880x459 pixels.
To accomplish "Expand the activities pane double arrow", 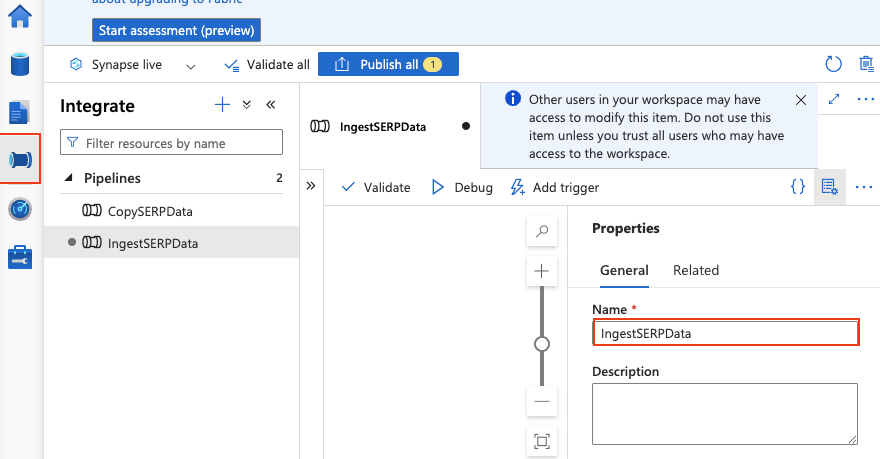I will tap(310, 187).
